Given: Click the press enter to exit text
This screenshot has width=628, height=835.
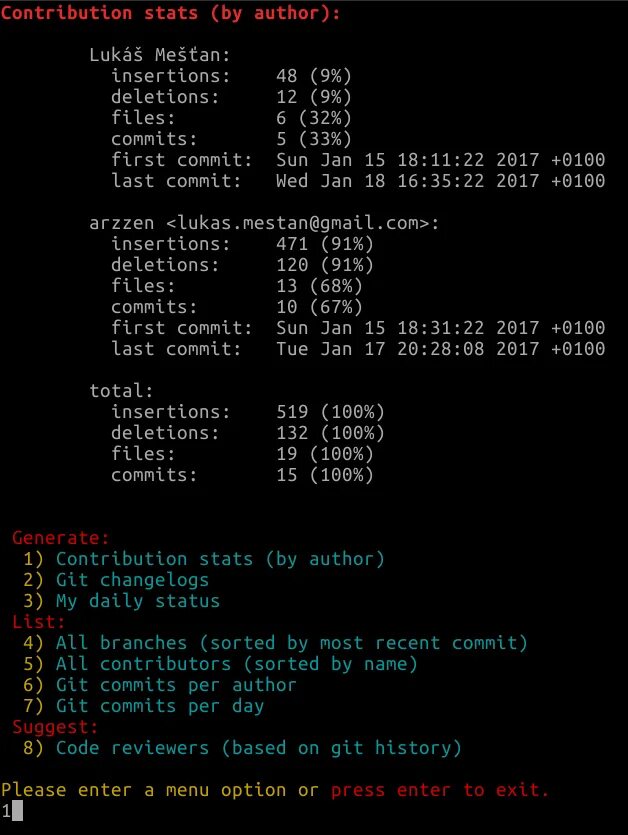Looking at the screenshot, I should pos(439,790).
